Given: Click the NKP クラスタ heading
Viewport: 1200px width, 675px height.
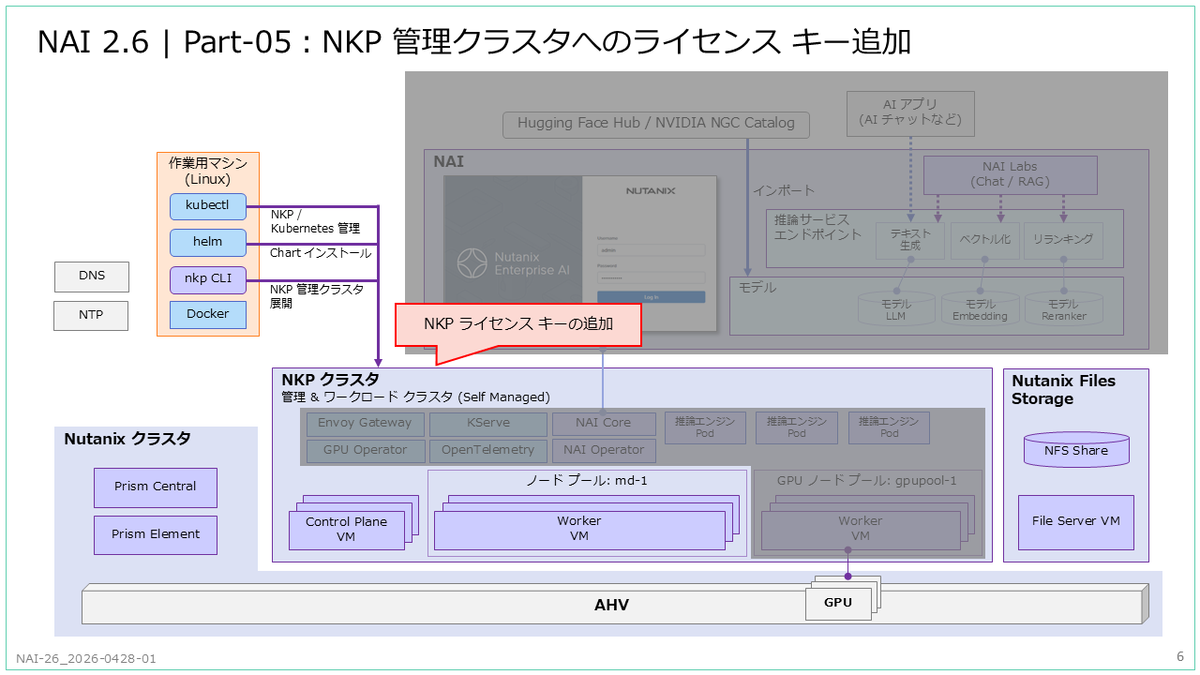Looking at the screenshot, I should [x=330, y=380].
